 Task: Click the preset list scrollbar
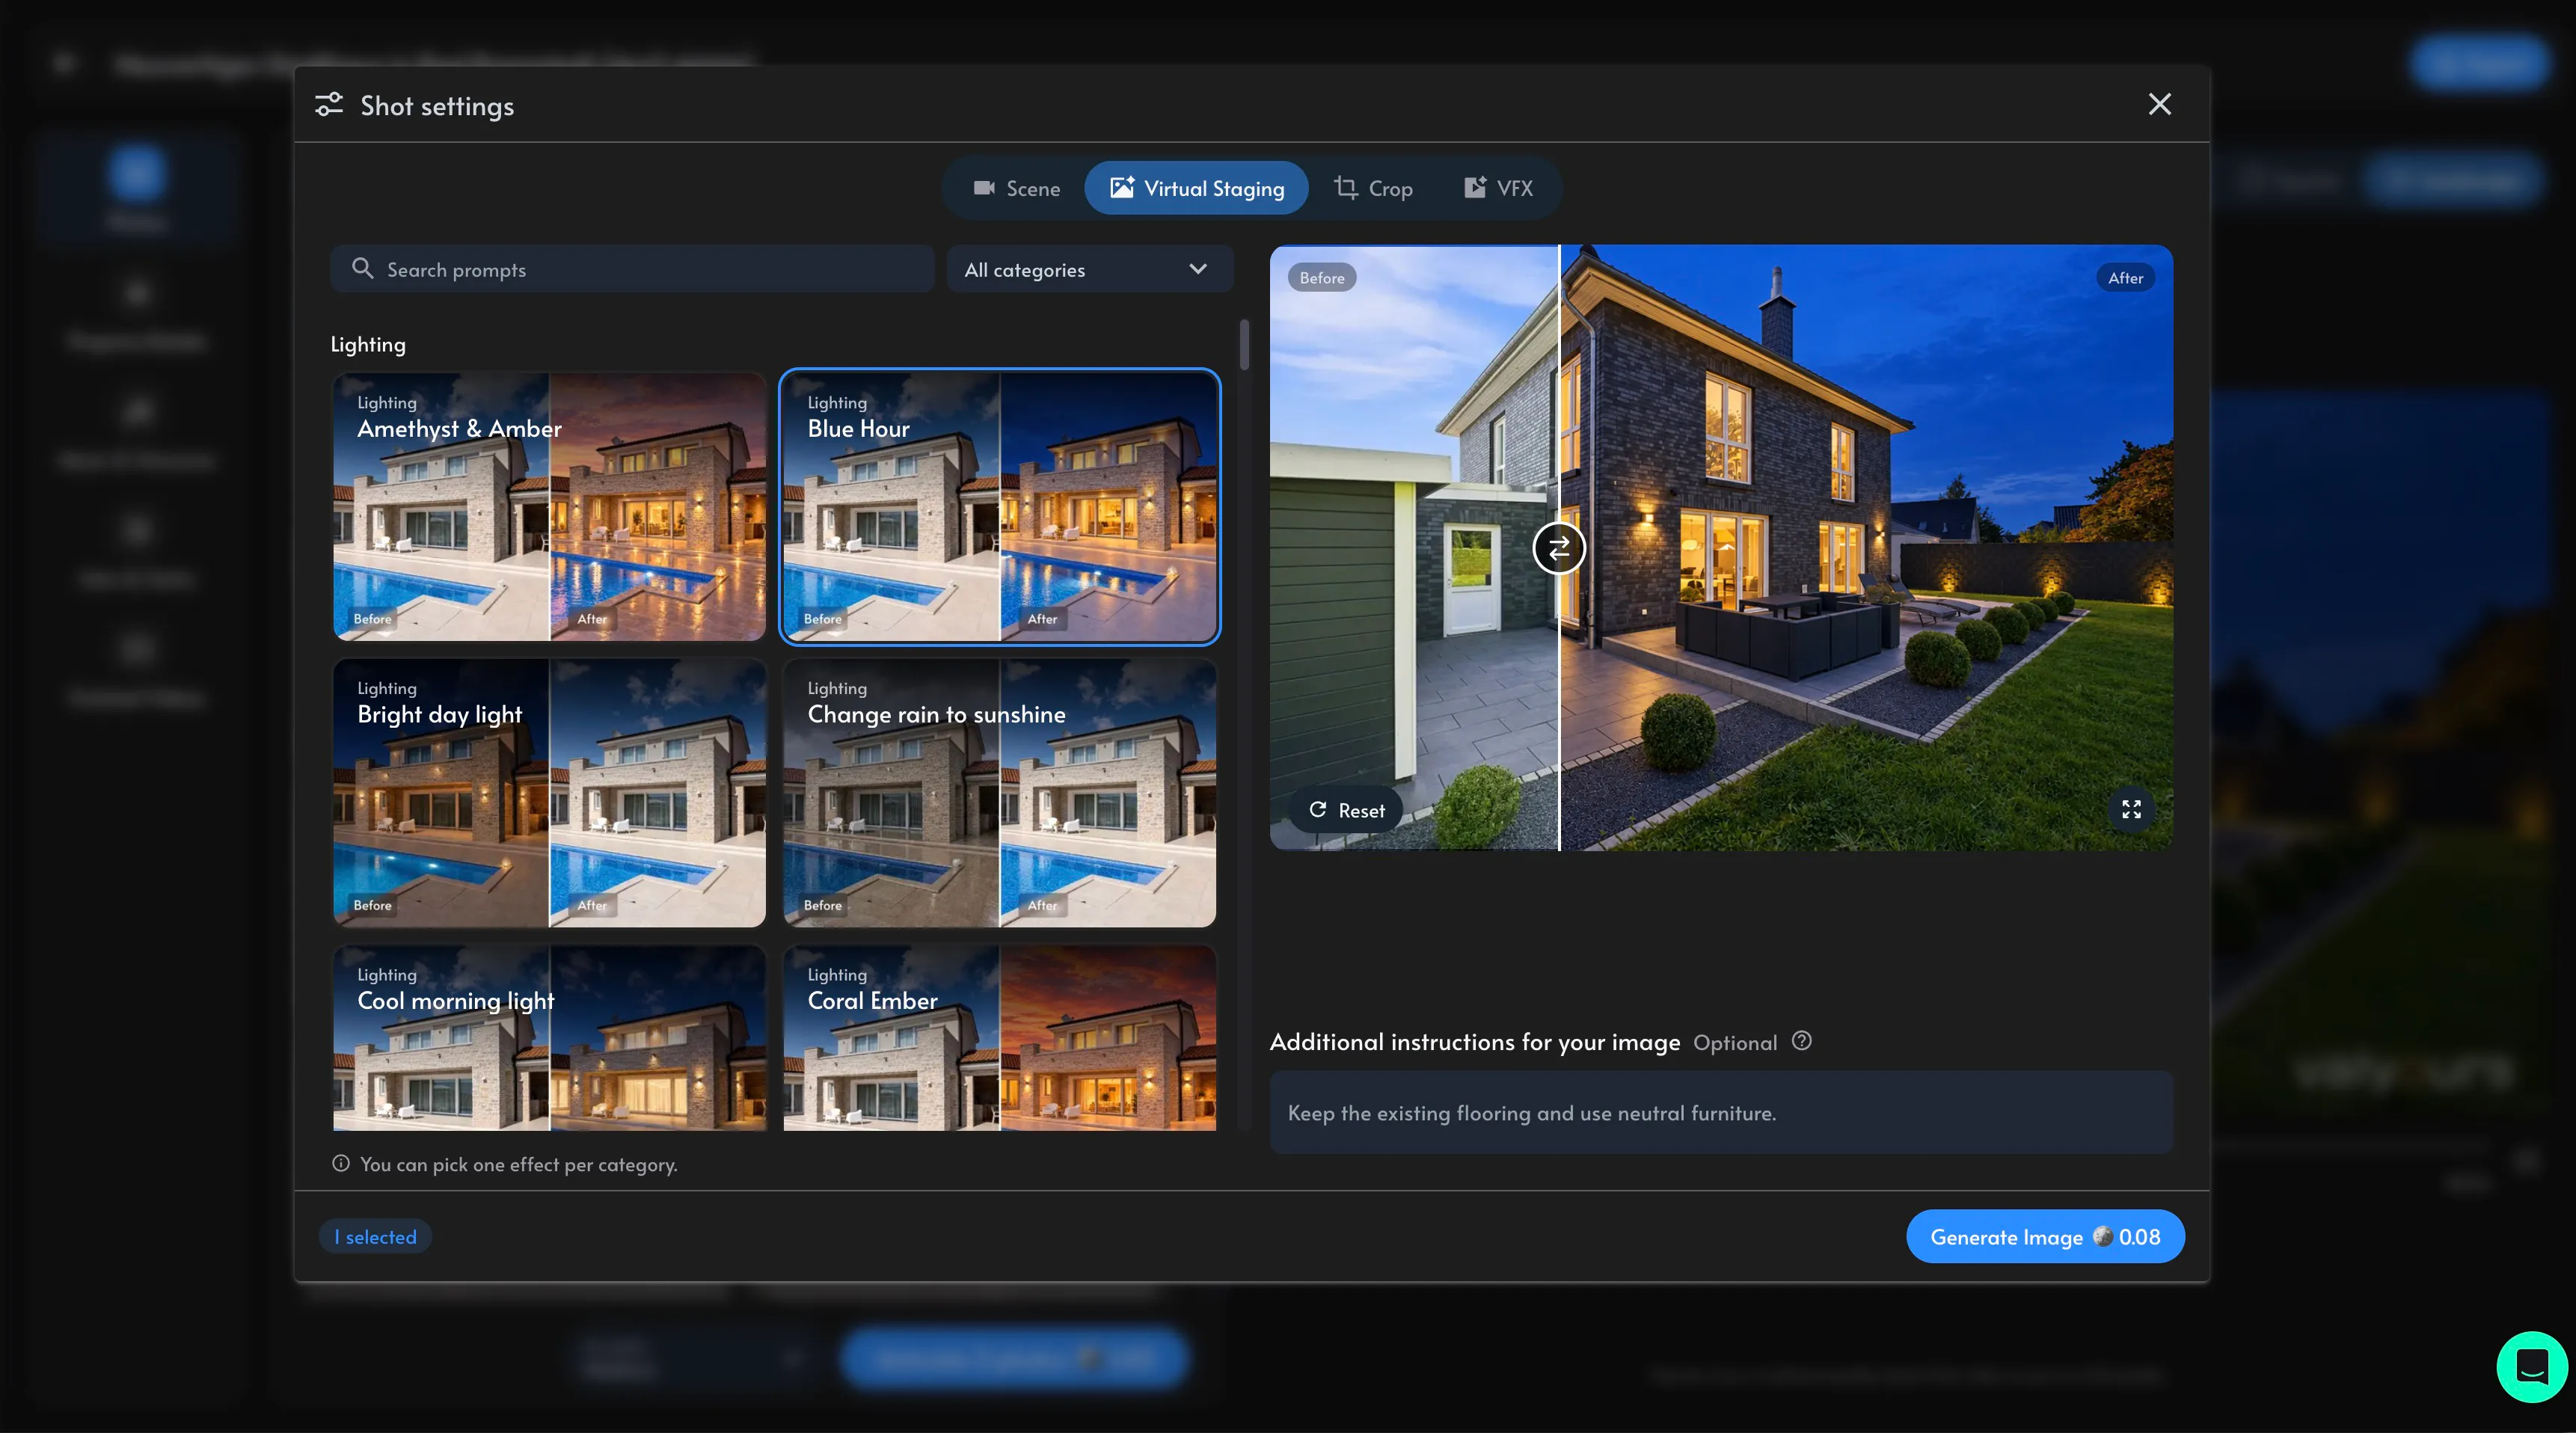pos(1244,344)
